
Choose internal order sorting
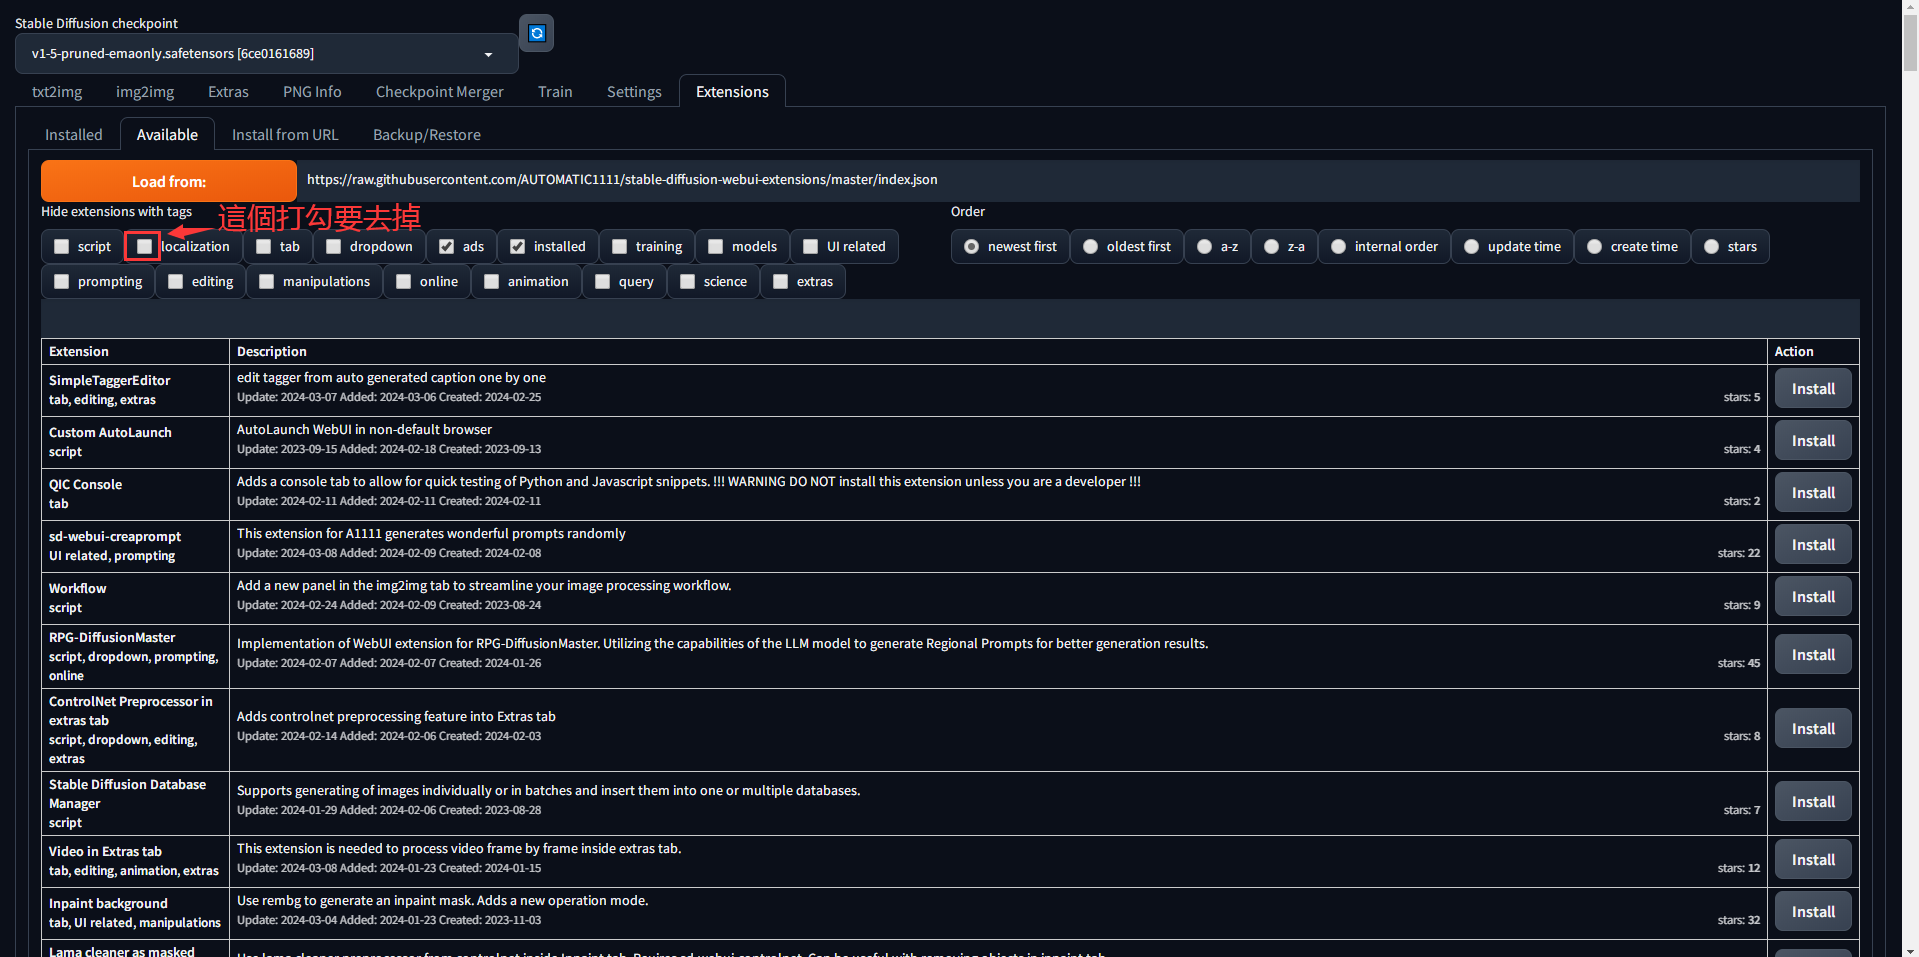point(1339,246)
